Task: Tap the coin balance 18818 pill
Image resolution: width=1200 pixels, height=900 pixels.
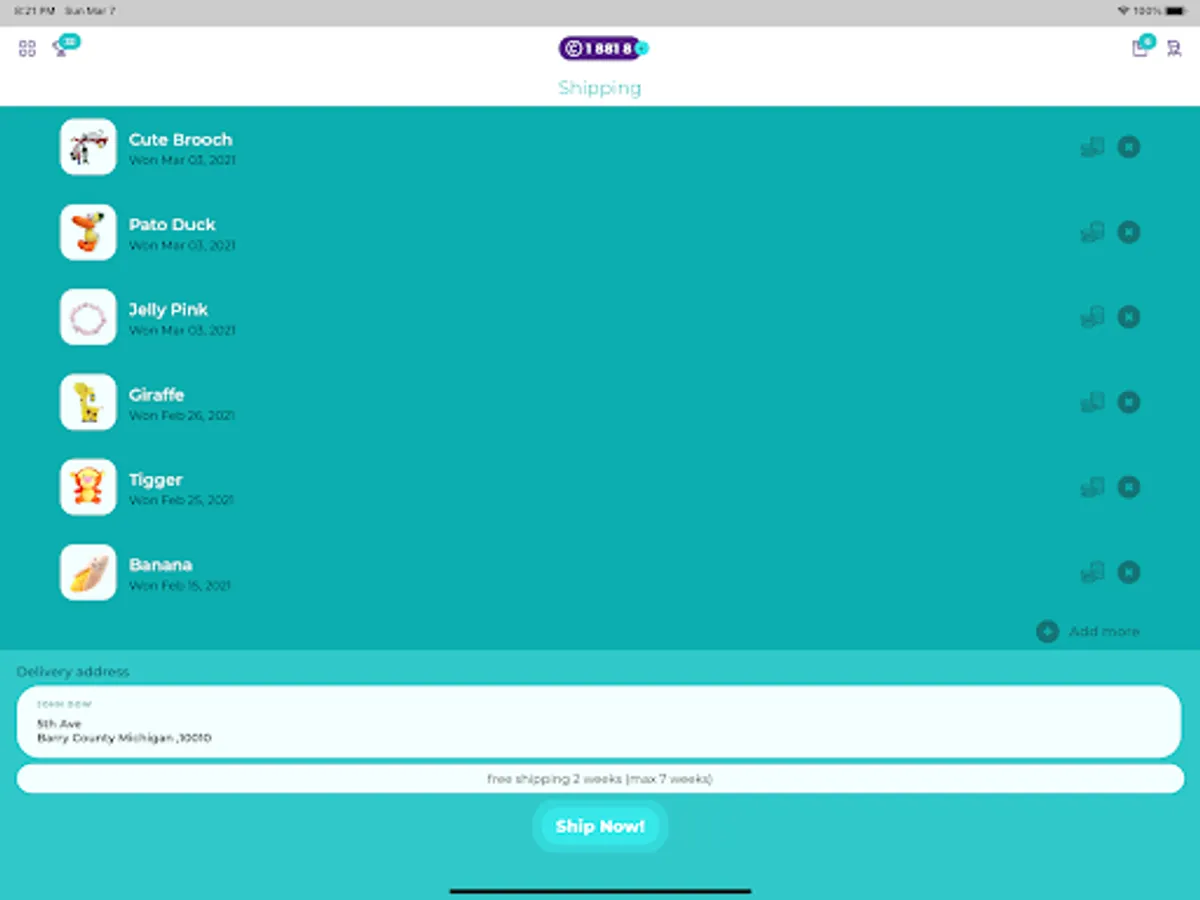Action: (x=598, y=48)
